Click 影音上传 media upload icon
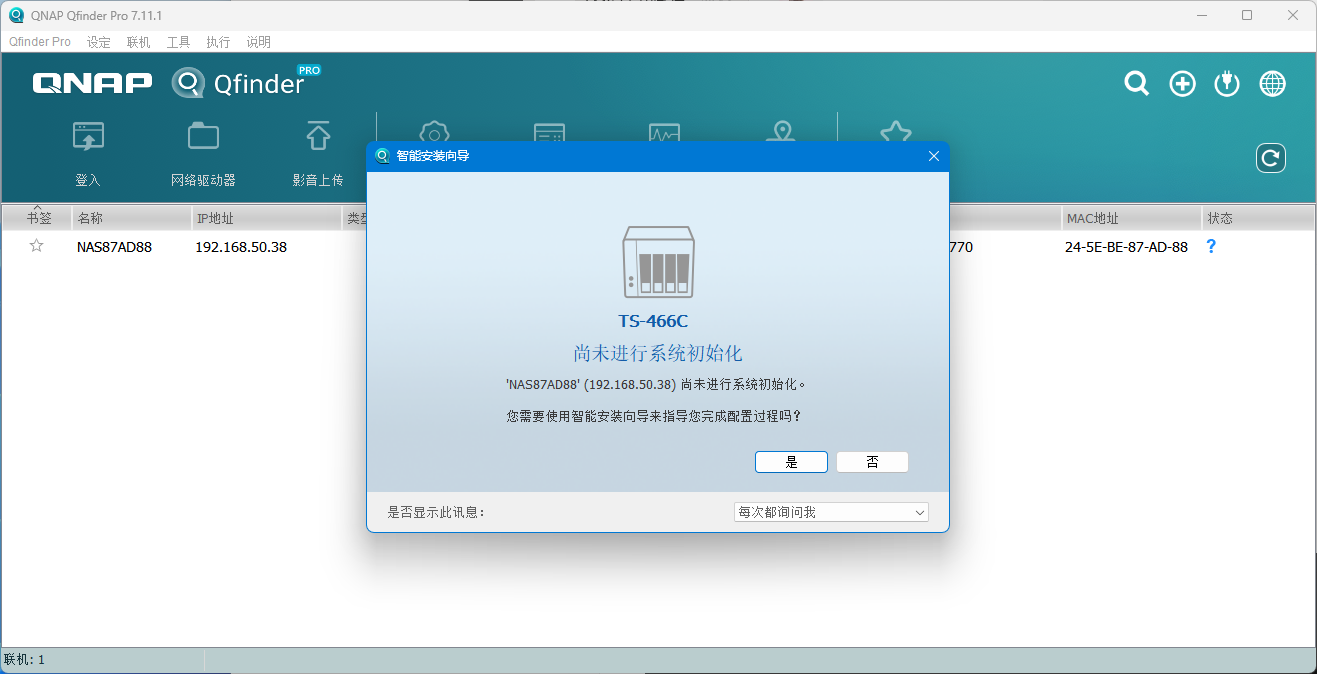 point(318,137)
